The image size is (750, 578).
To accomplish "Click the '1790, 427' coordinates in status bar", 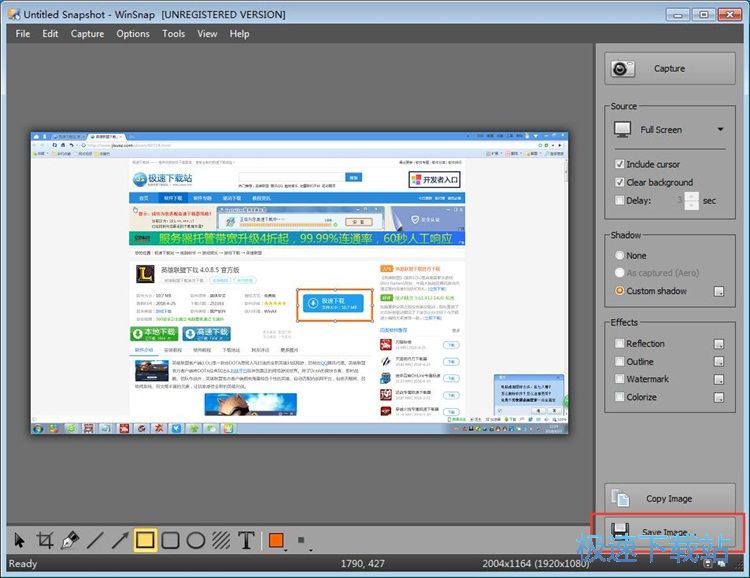I will [363, 564].
